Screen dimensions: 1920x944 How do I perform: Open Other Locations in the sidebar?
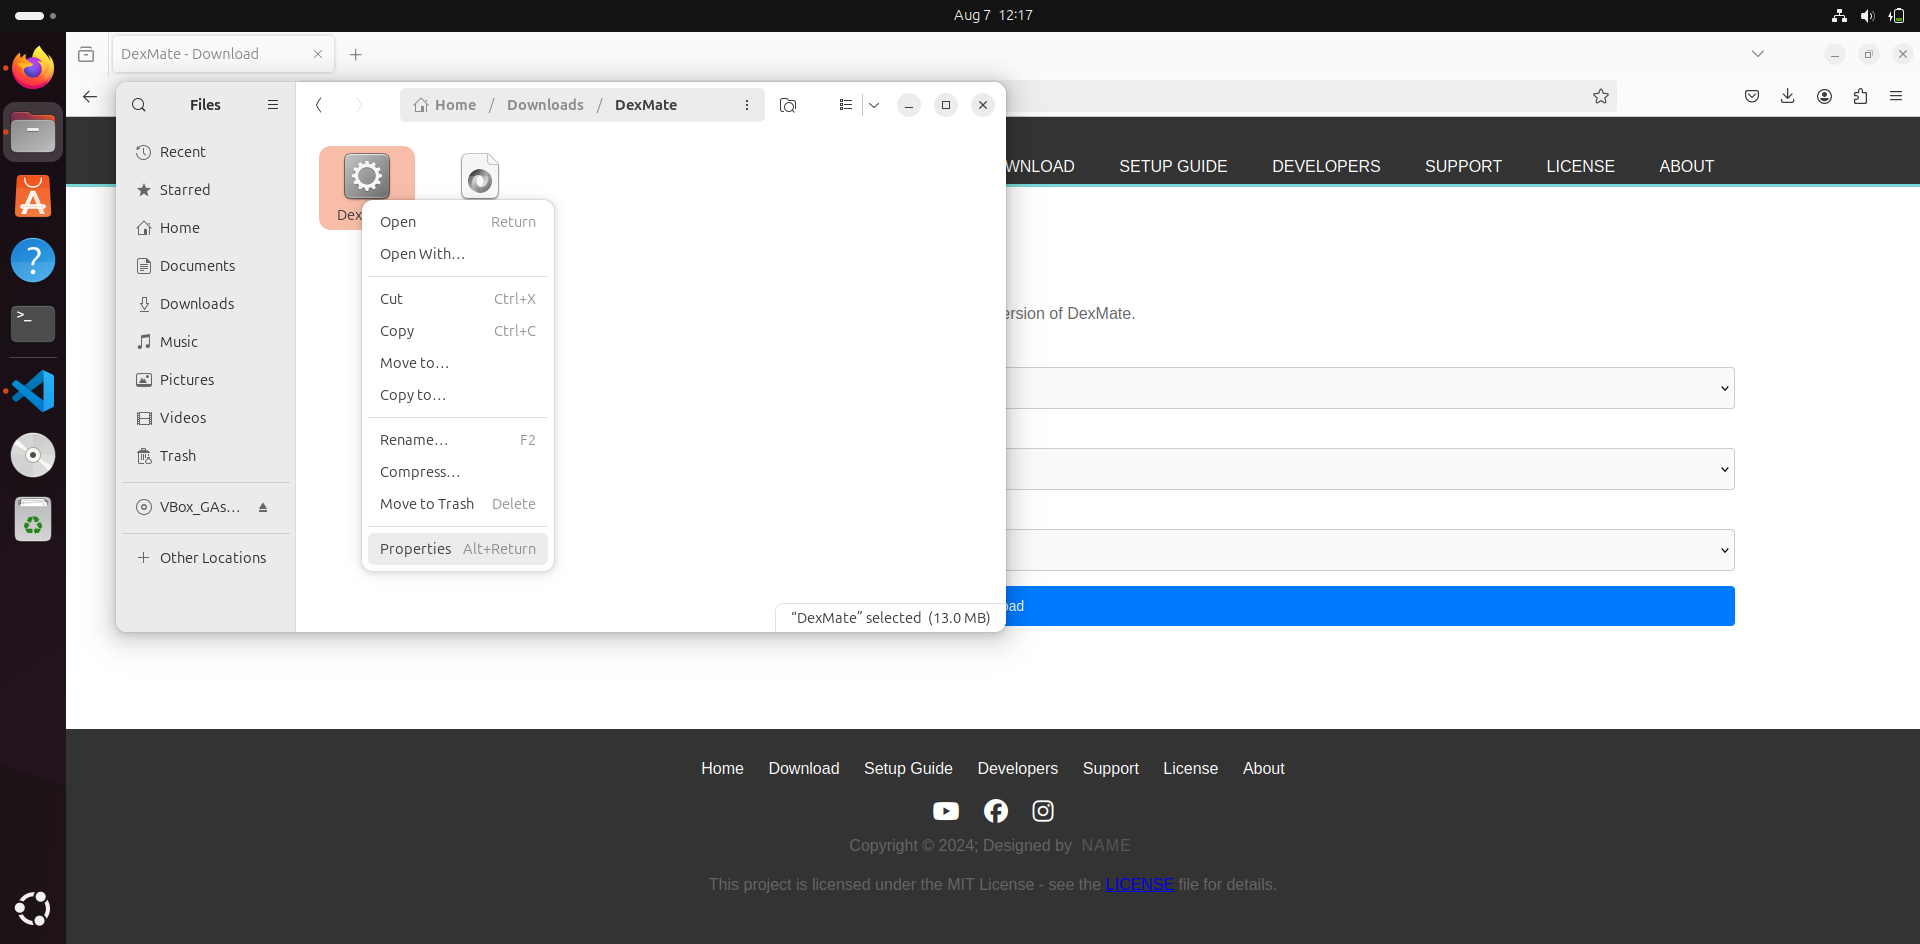206,558
